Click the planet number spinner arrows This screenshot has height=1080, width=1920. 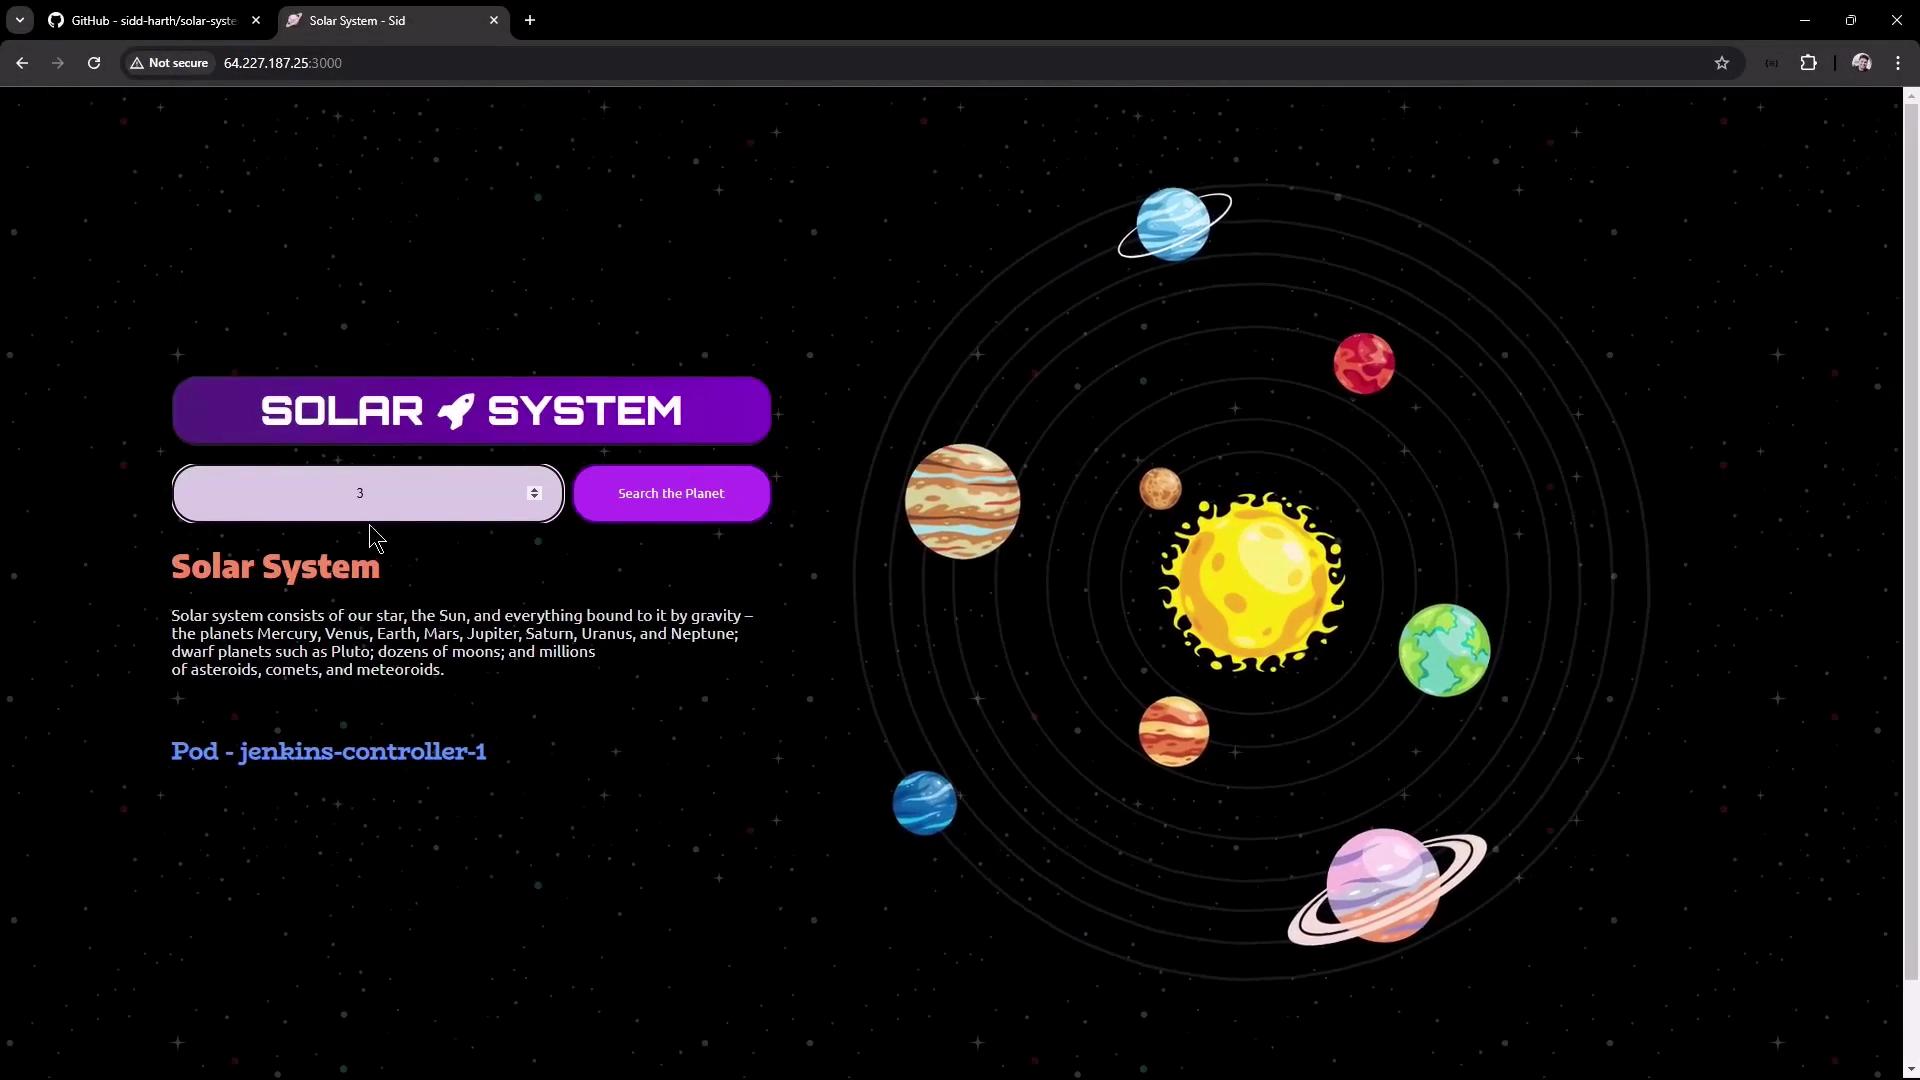click(x=534, y=493)
